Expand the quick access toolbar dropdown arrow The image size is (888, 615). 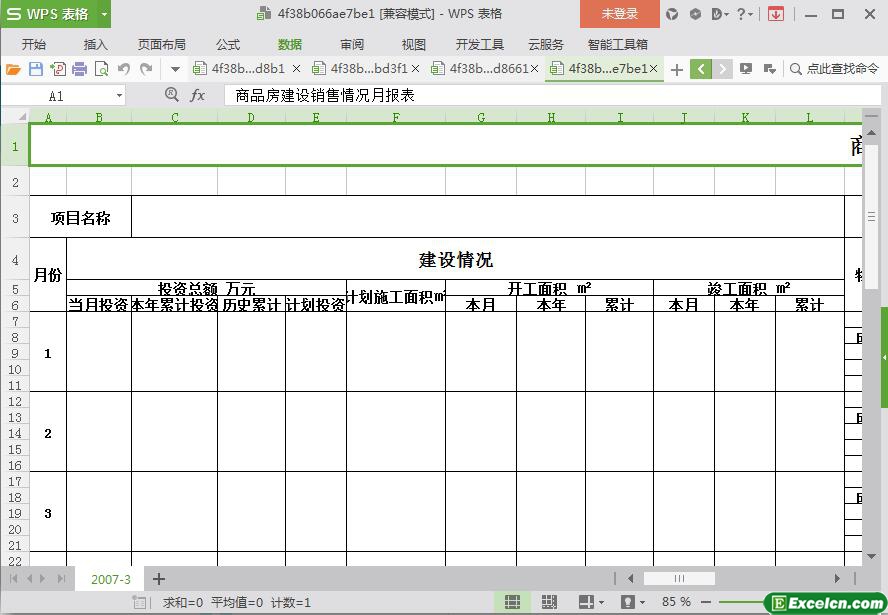click(175, 69)
